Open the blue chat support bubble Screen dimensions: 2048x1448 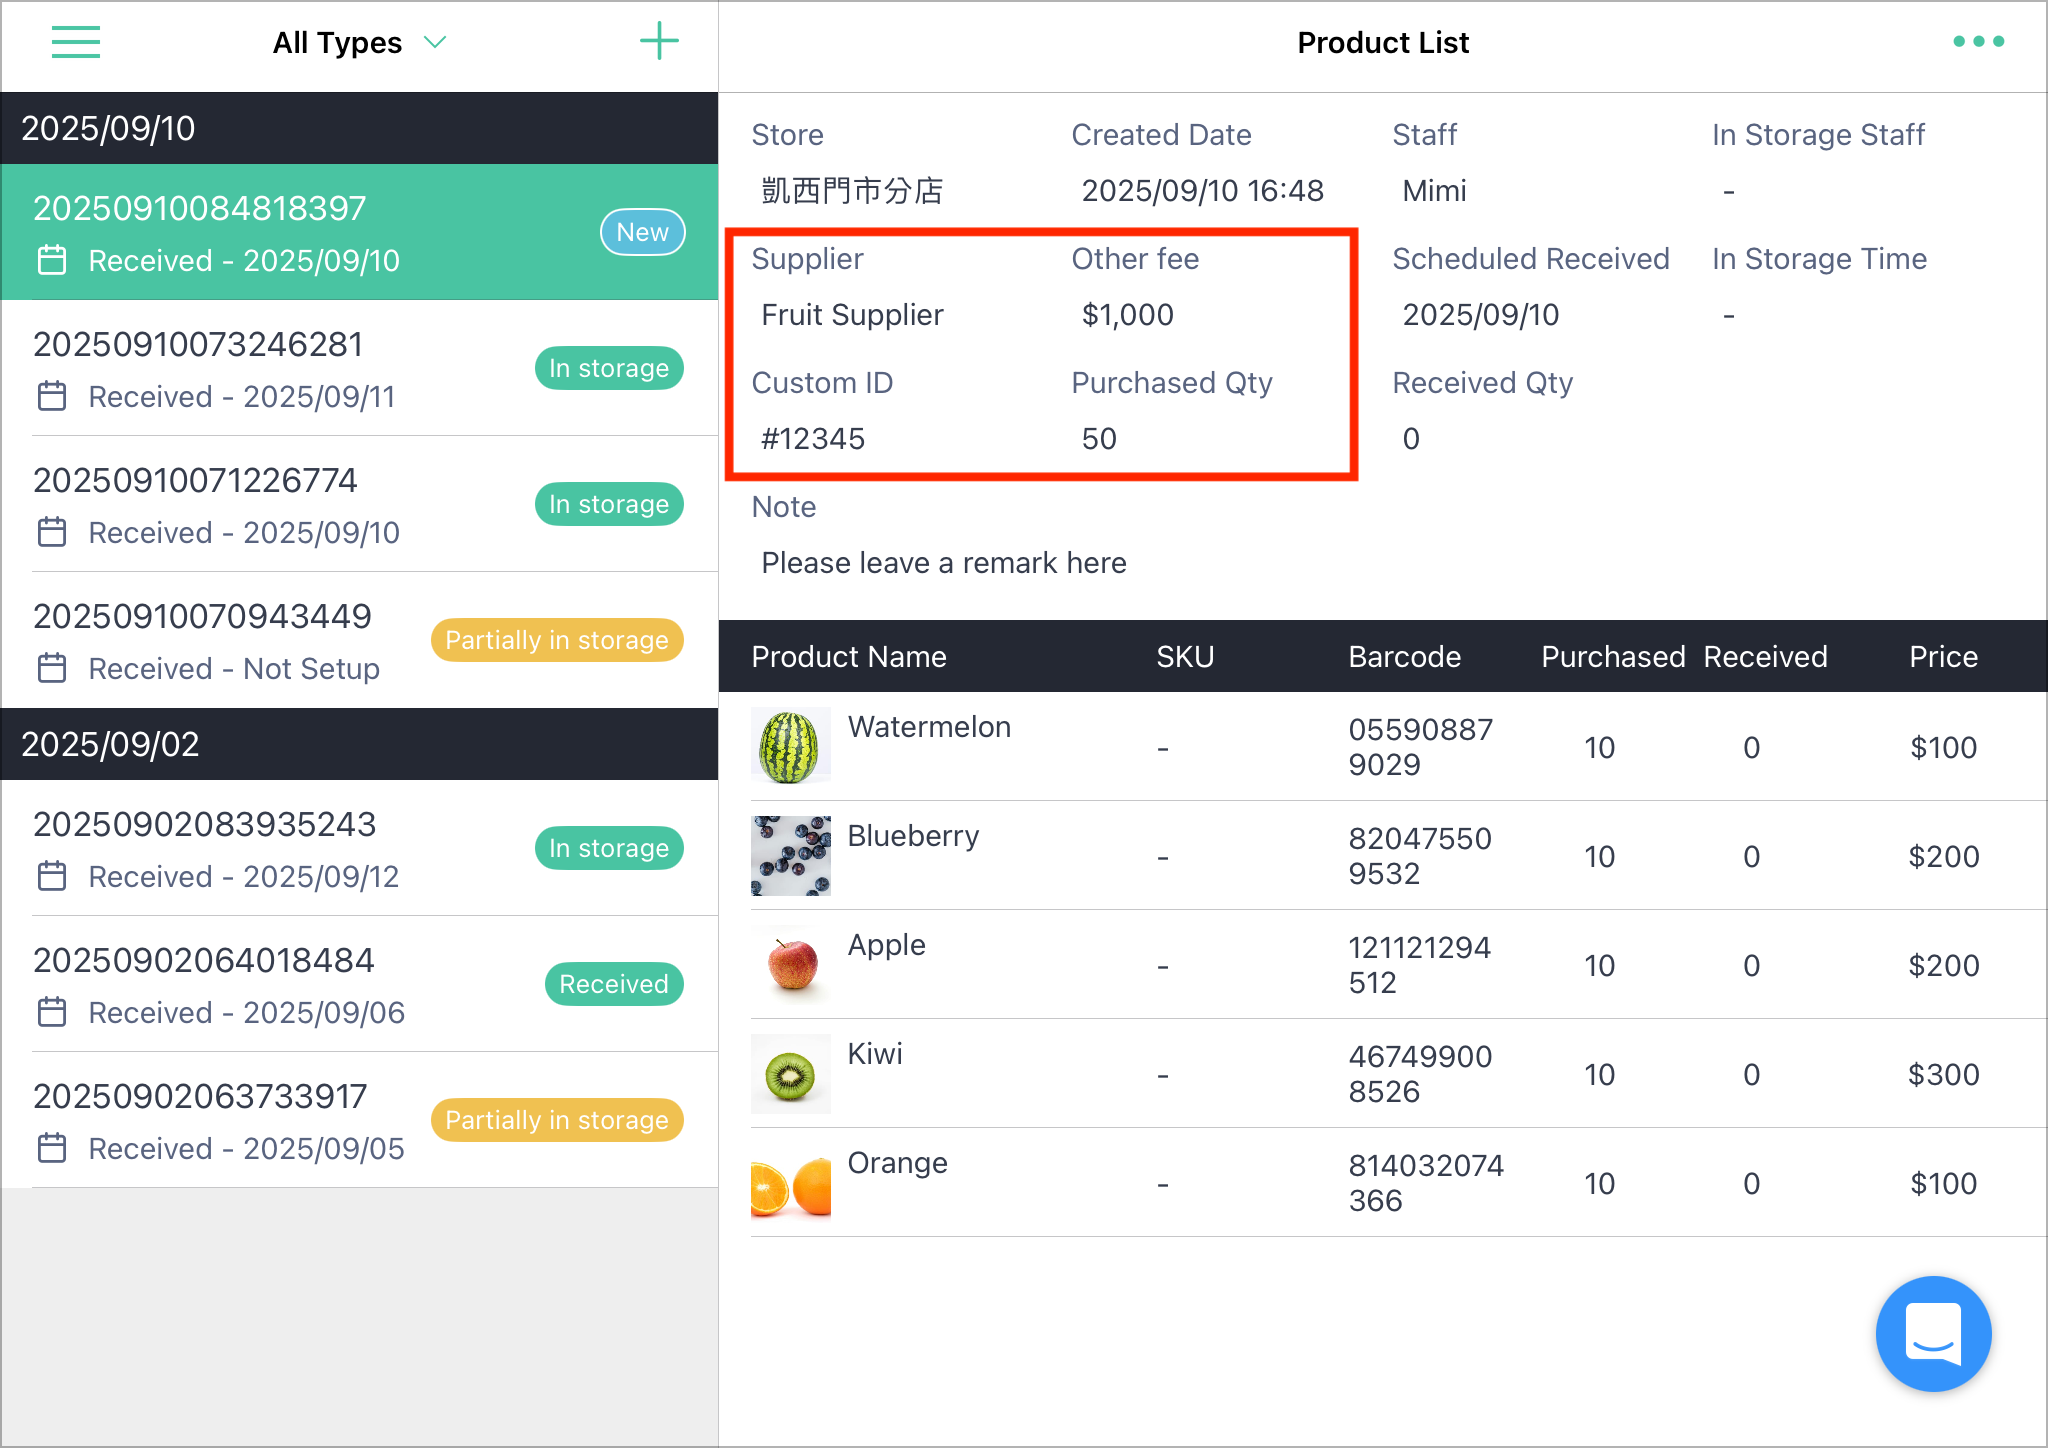tap(1933, 1333)
